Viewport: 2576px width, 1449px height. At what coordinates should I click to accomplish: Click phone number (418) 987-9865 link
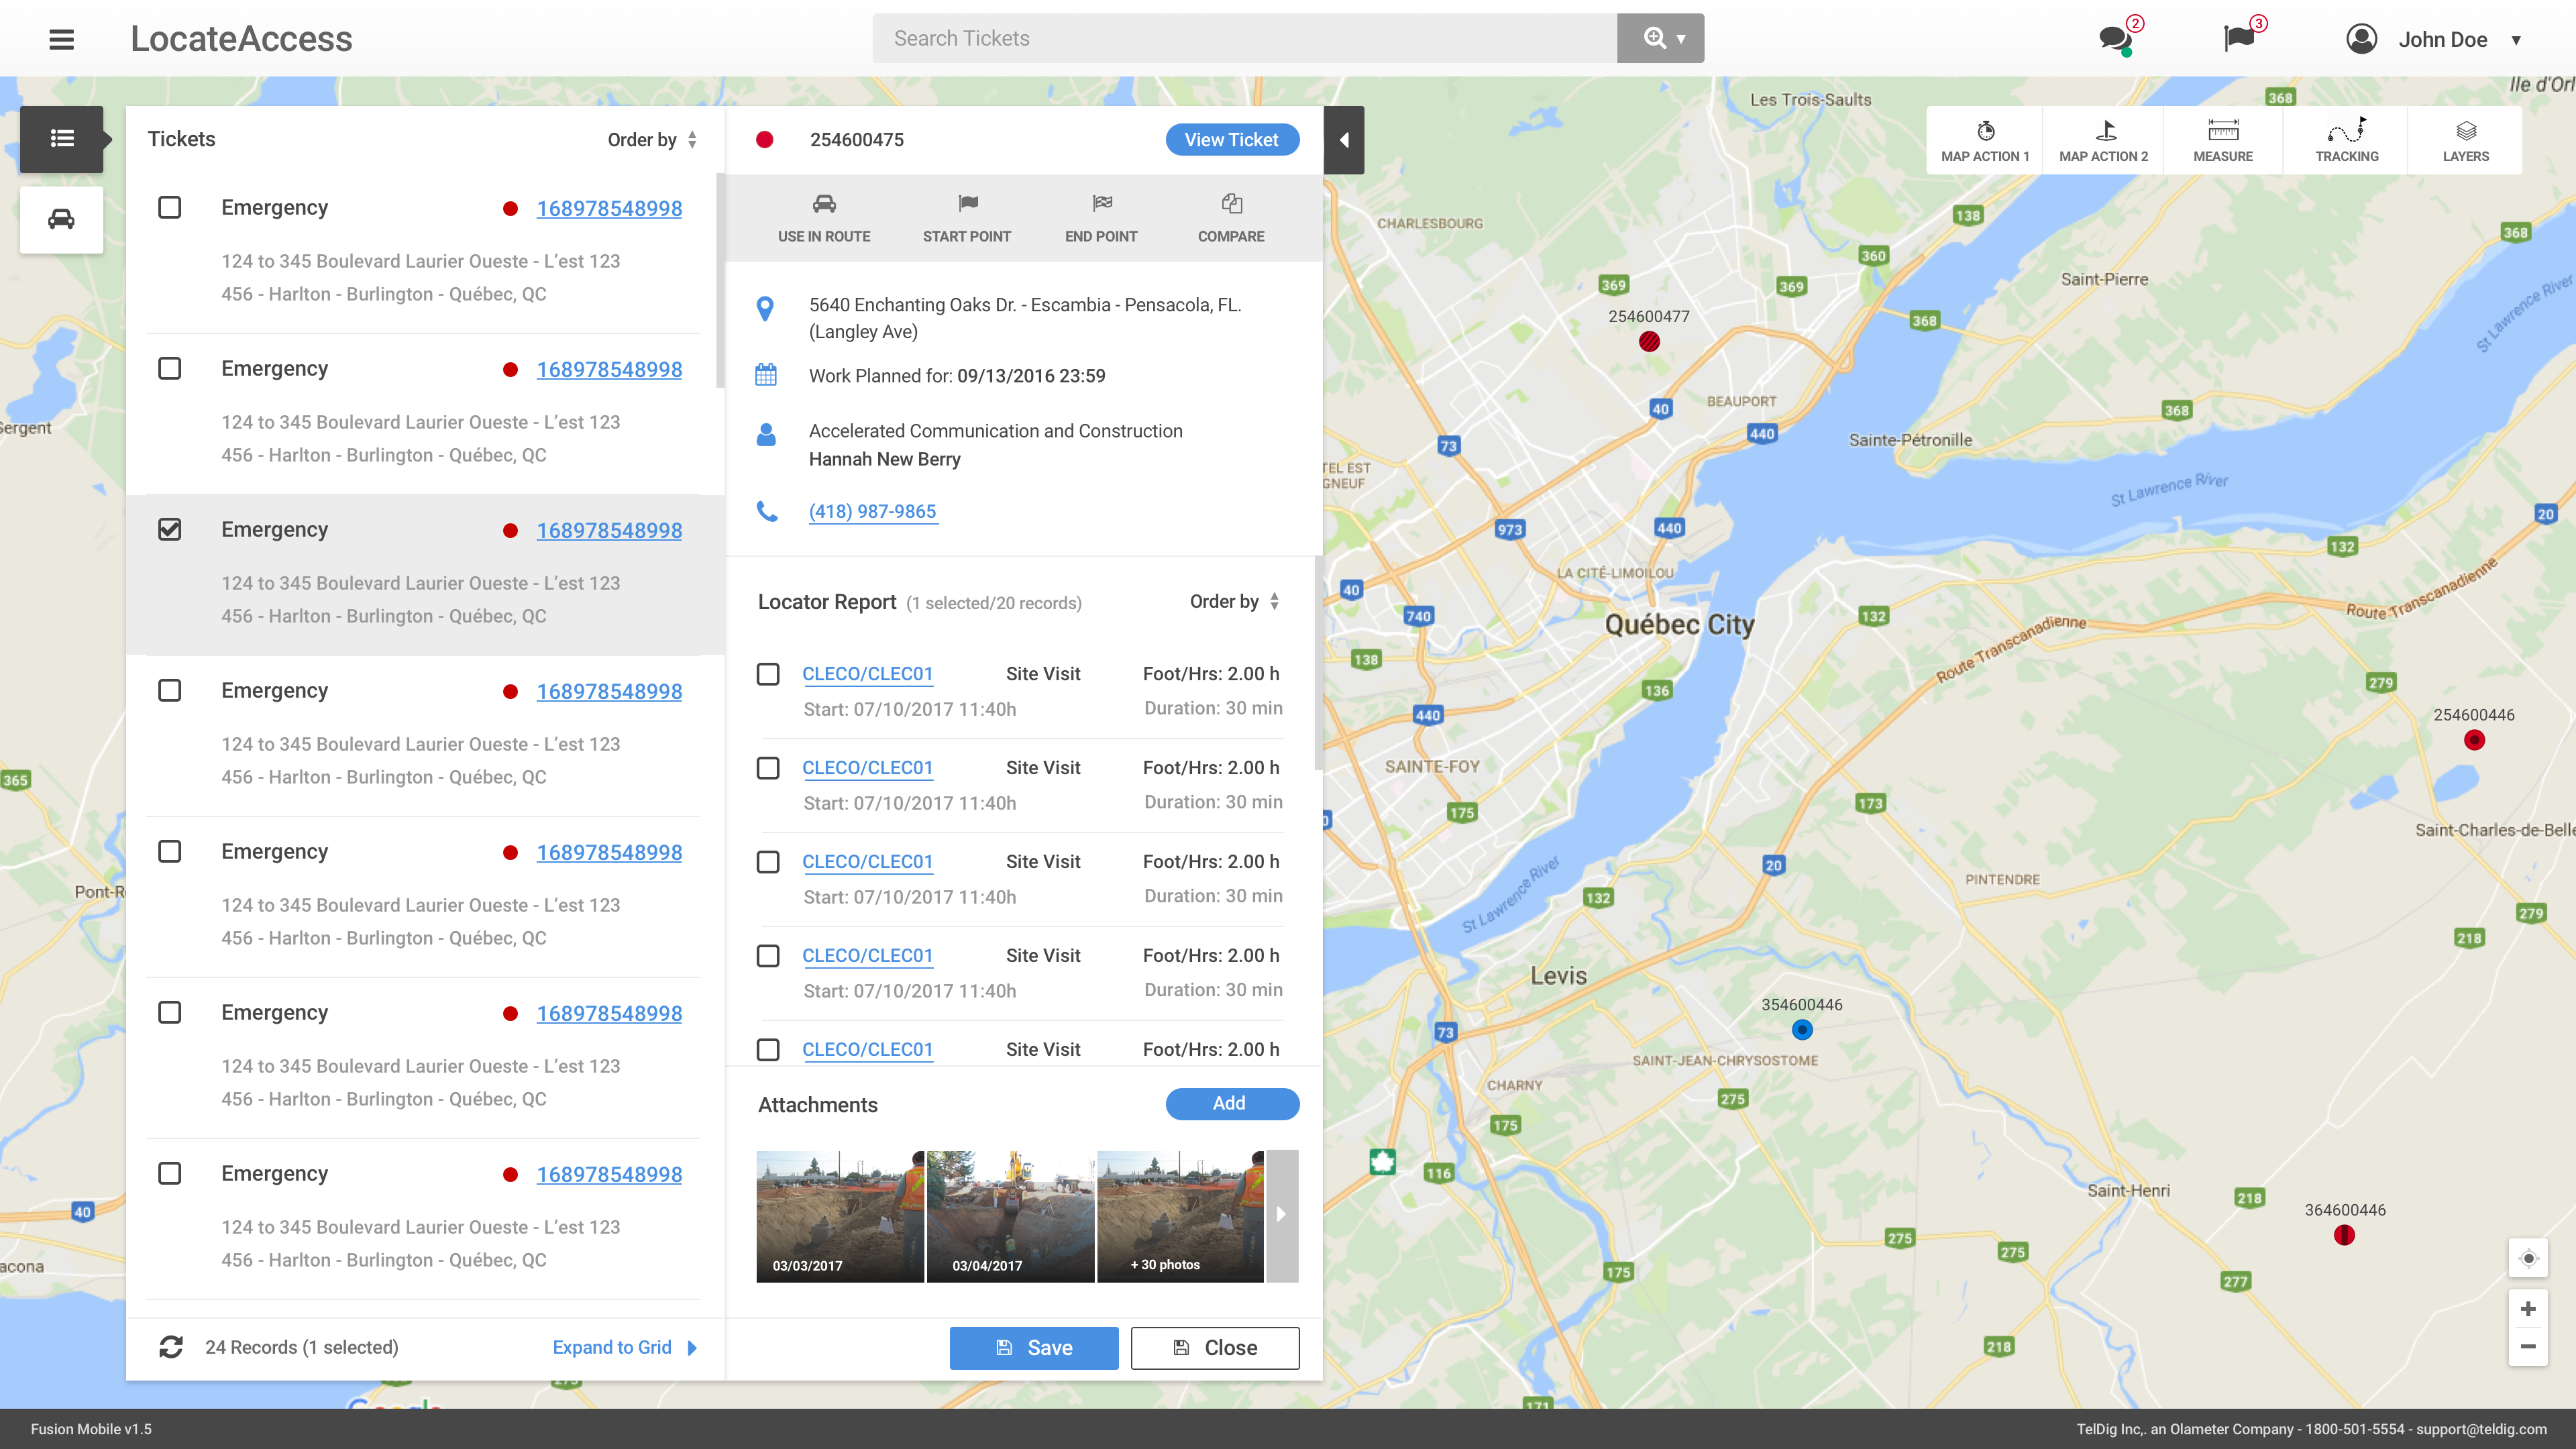(x=872, y=511)
